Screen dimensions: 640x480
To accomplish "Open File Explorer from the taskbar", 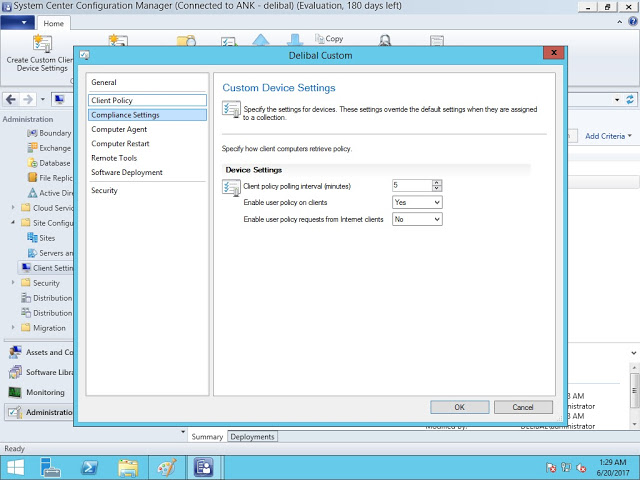I will point(128,467).
